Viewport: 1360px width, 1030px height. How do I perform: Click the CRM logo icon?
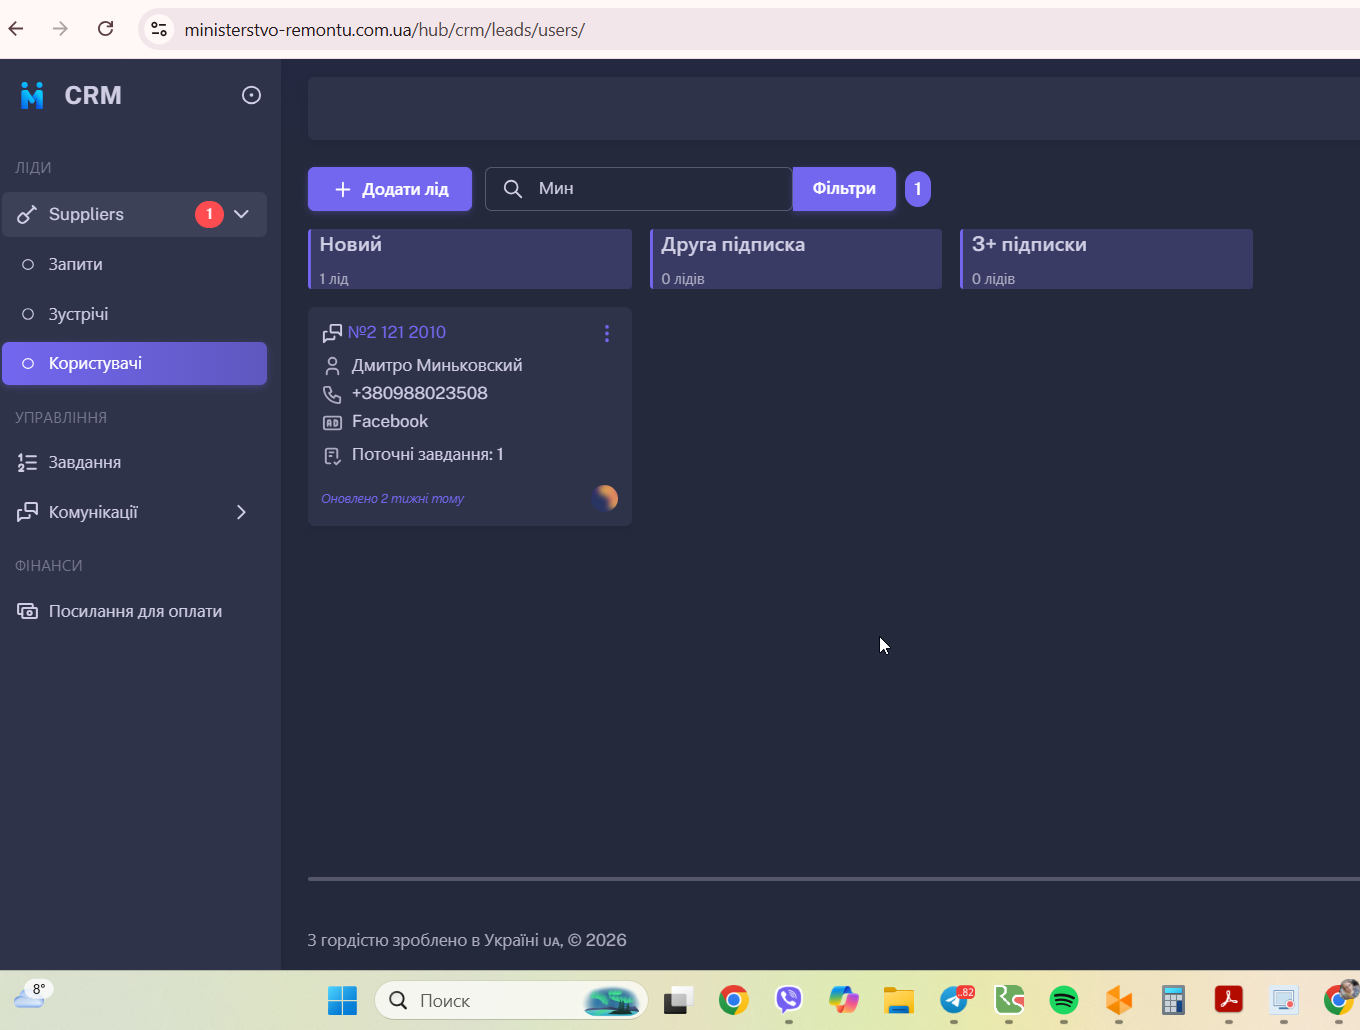pyautogui.click(x=32, y=95)
